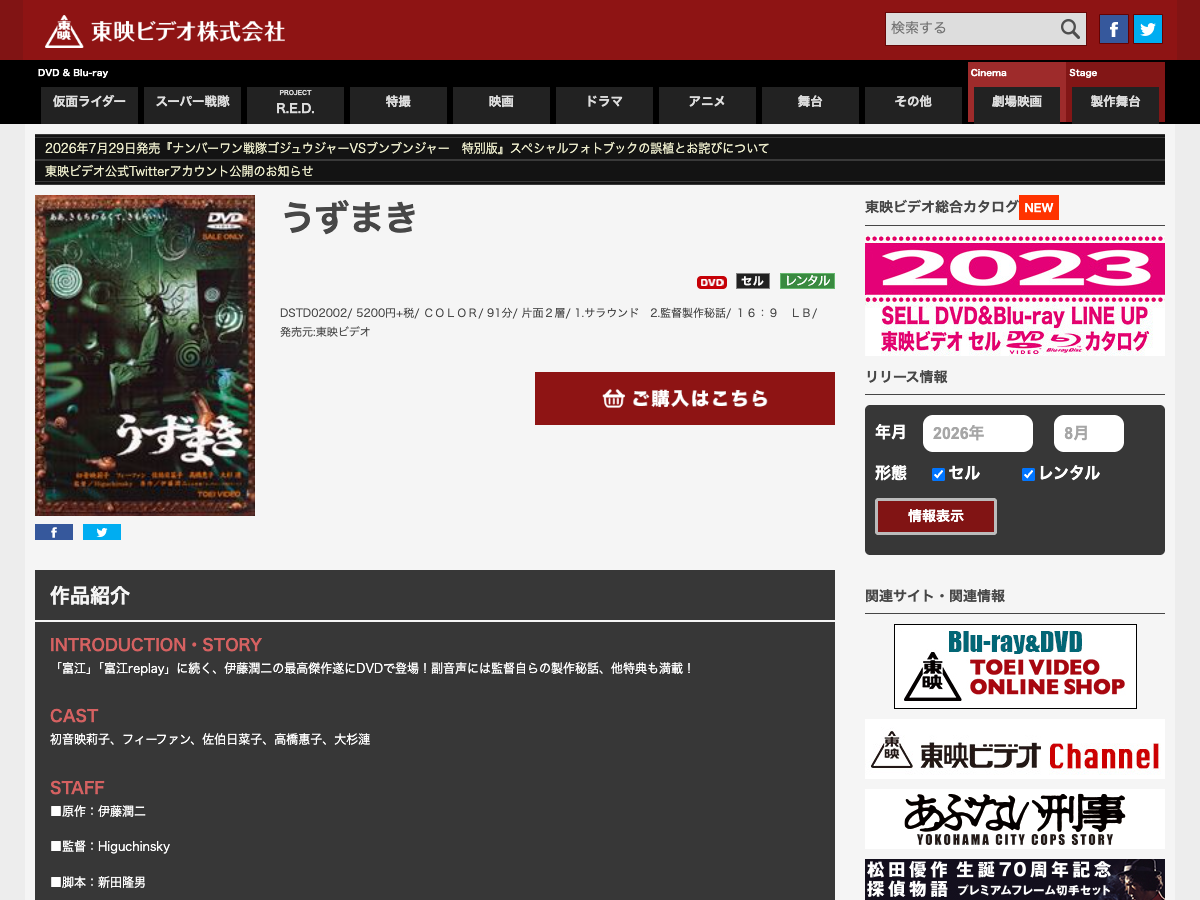1200x900 pixels.
Task: Click the 東映ビデオ総合カタログ heading
Action: 941,207
